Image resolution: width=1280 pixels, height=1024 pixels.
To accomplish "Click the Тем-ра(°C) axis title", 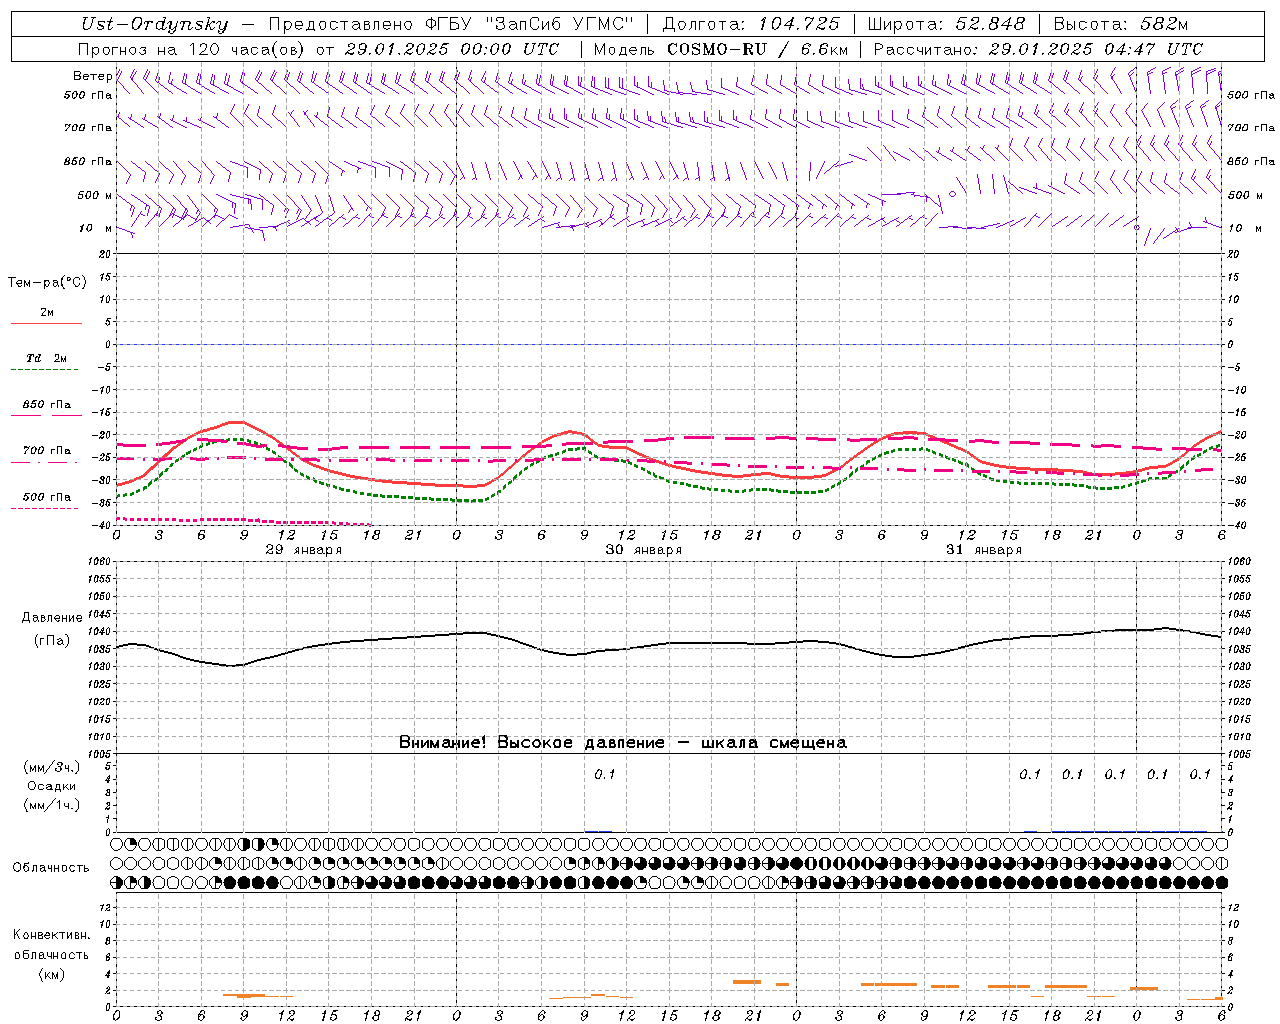I will [x=47, y=283].
